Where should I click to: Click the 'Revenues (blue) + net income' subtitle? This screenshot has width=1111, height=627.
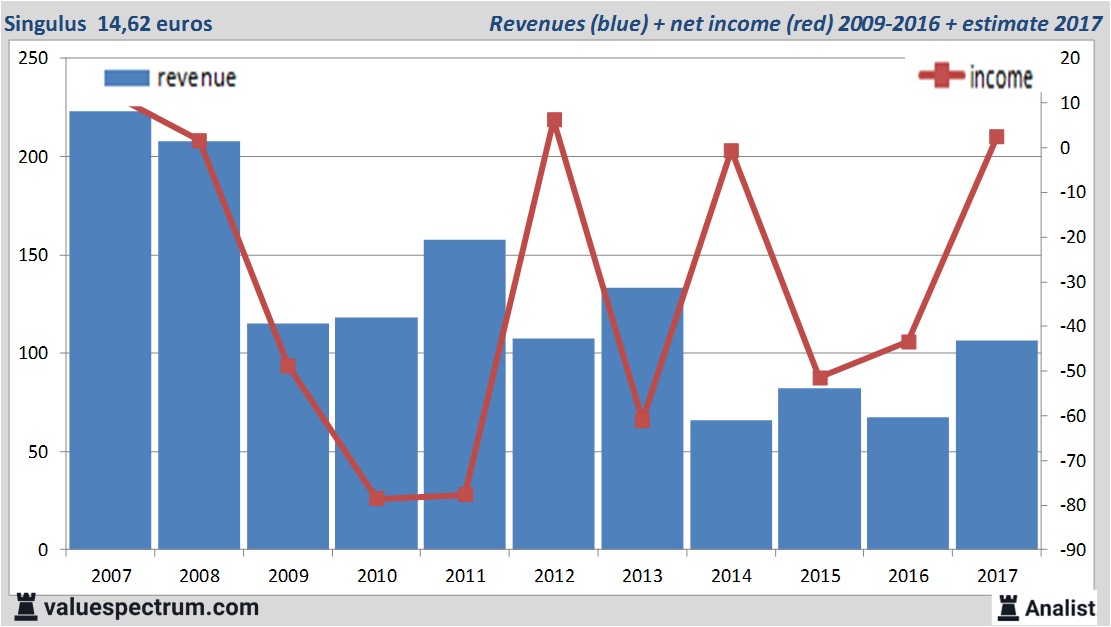click(x=796, y=23)
